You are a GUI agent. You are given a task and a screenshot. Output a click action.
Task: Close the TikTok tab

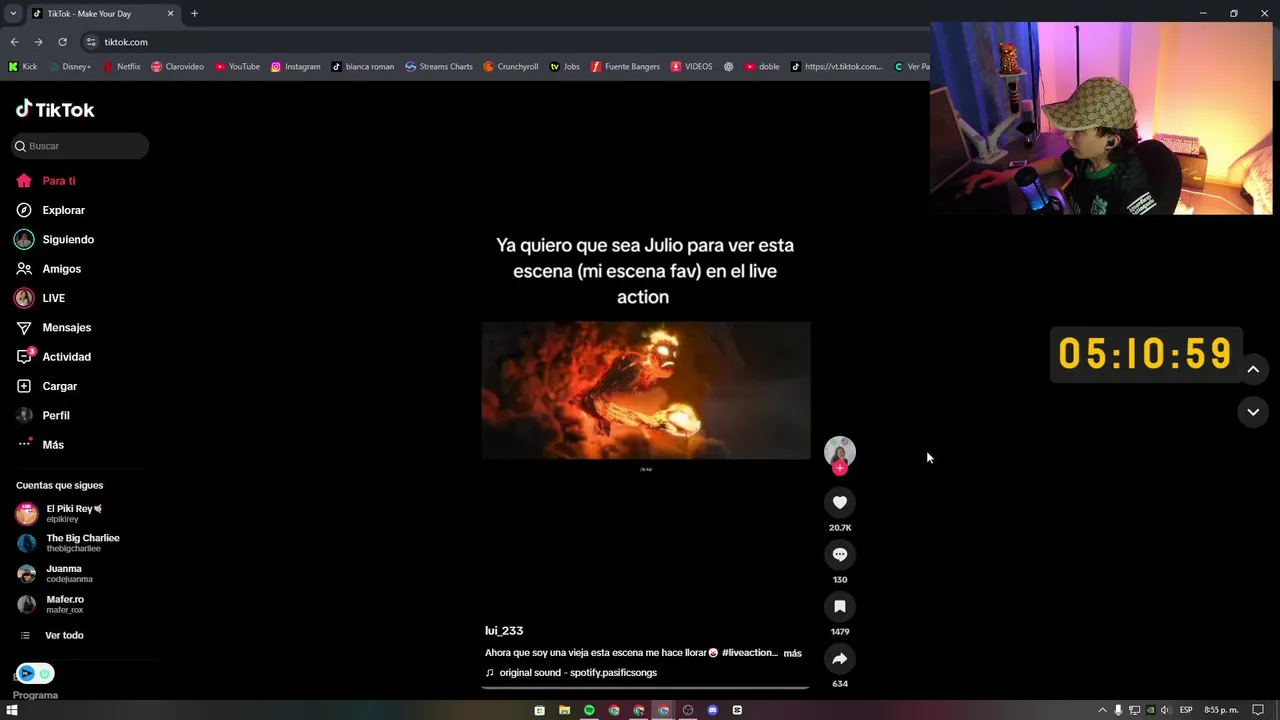pos(170,14)
